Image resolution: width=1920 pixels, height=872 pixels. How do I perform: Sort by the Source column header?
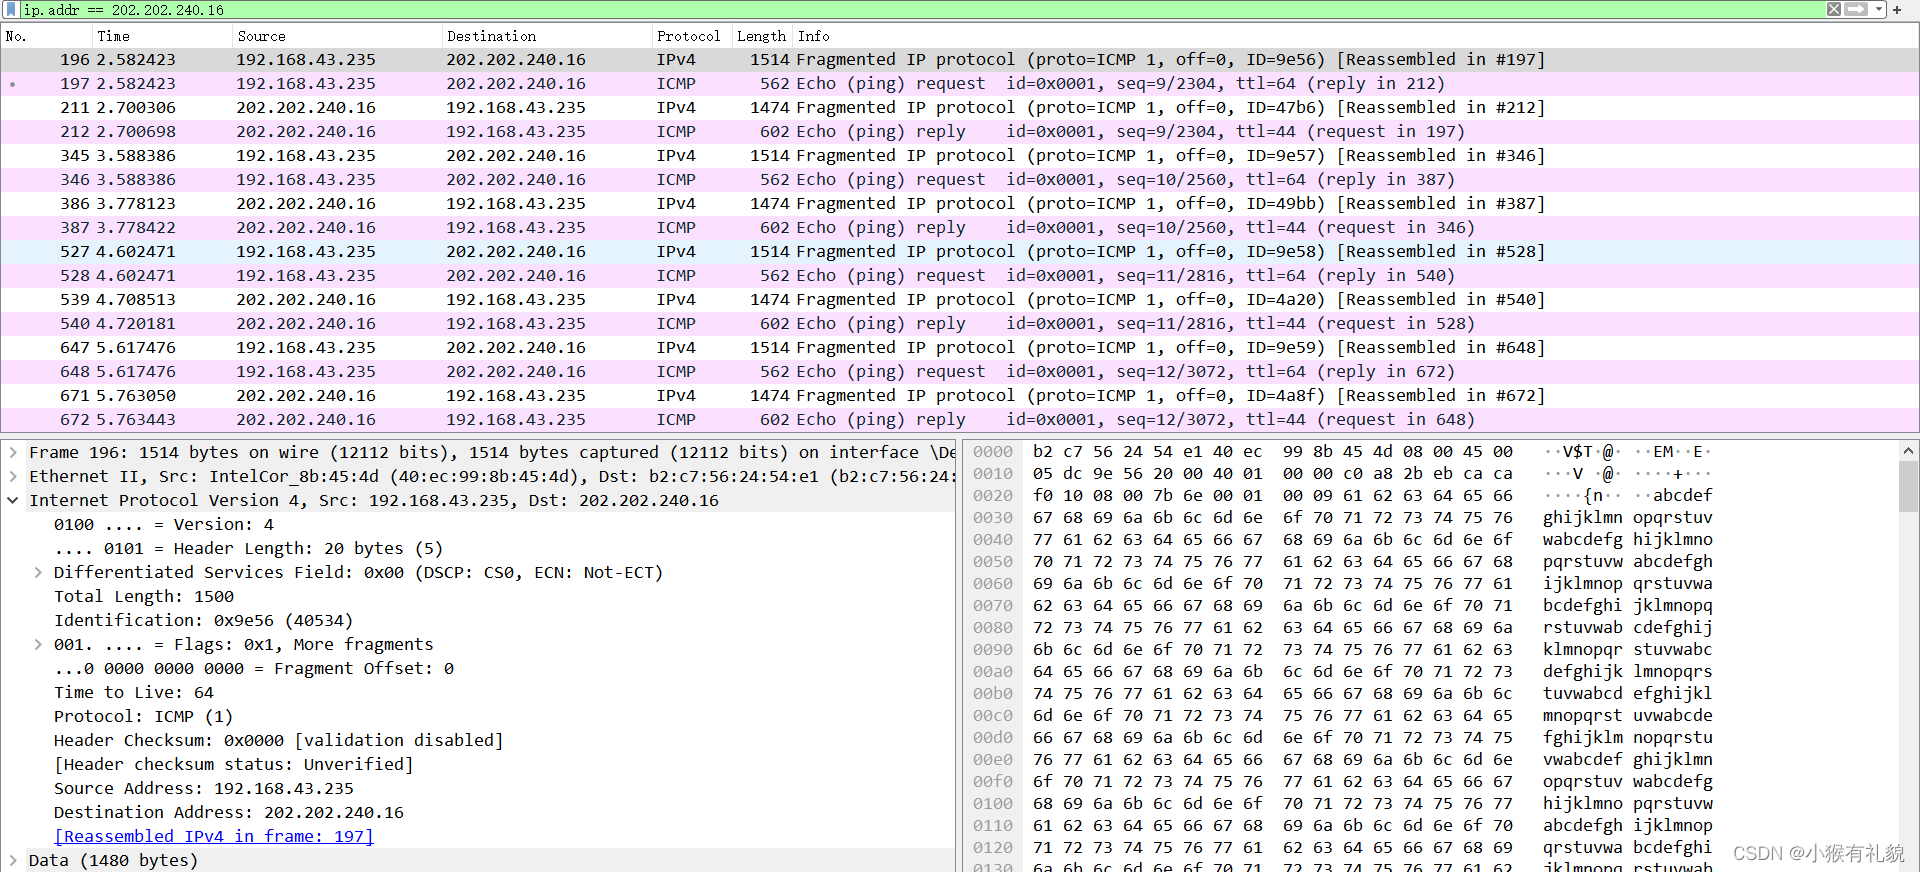(x=337, y=36)
